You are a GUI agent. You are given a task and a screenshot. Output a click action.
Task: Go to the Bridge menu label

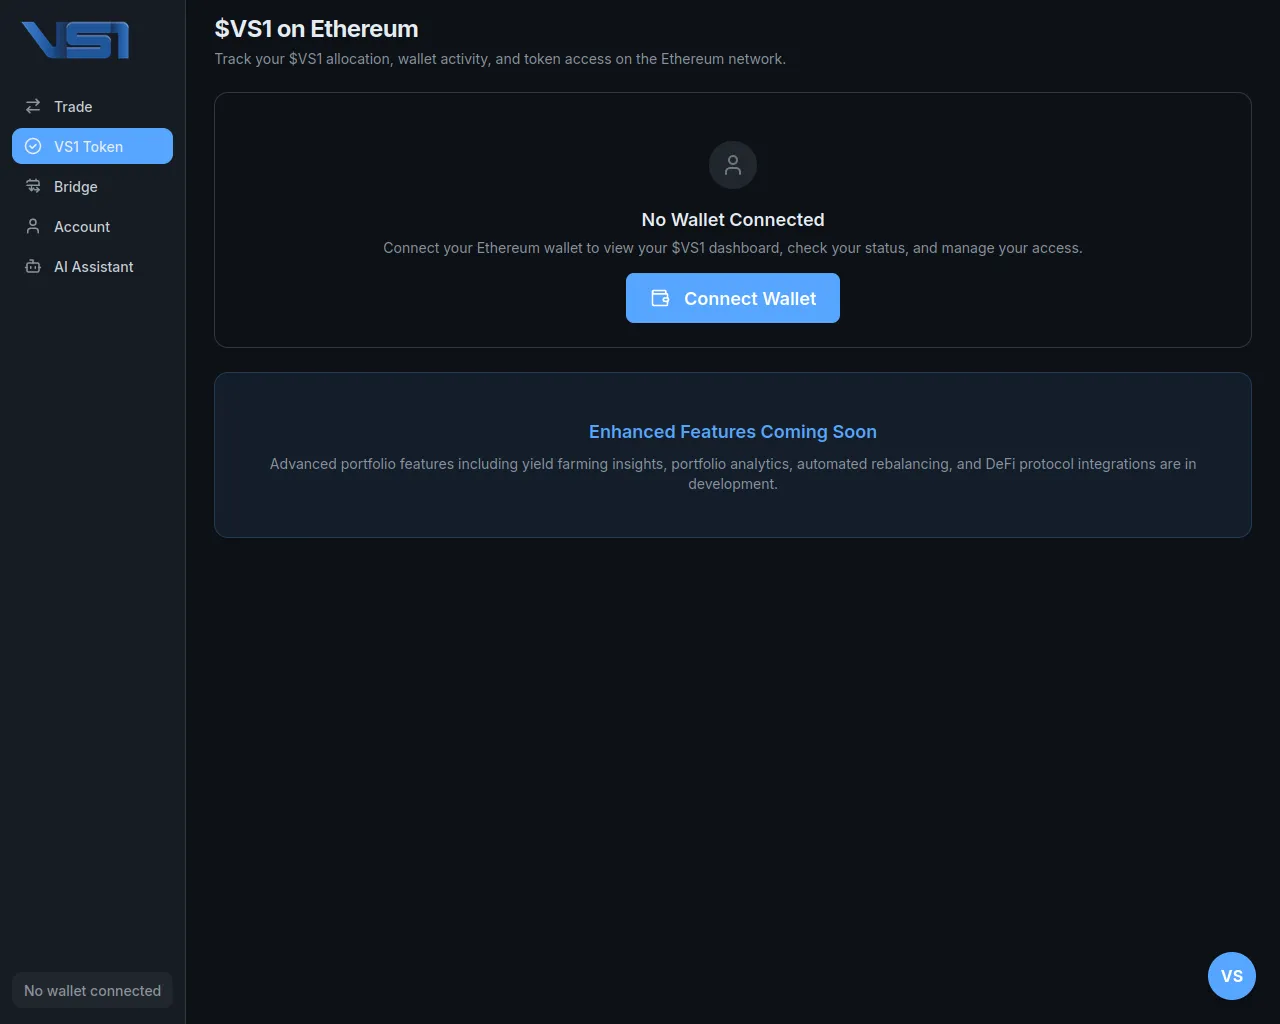pyautogui.click(x=76, y=187)
